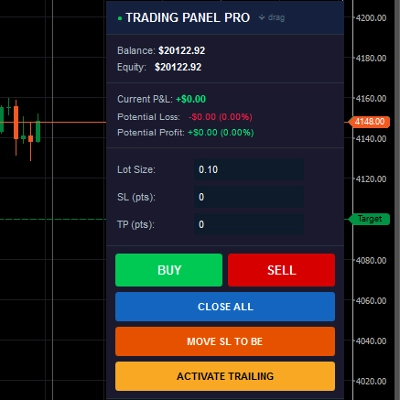Click the 4200.00 price axis label
Screen dimensions: 400x400
371,18
